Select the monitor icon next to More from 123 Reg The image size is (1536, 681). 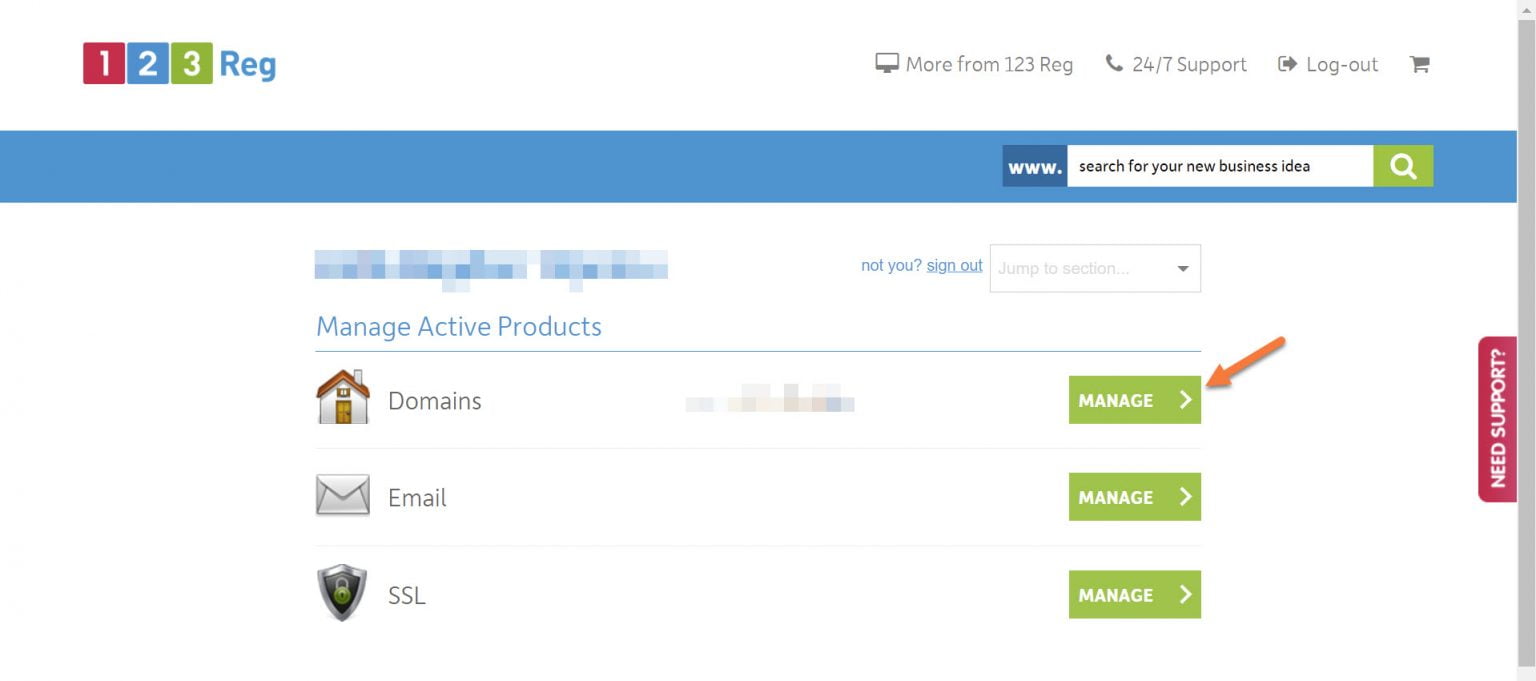click(886, 62)
